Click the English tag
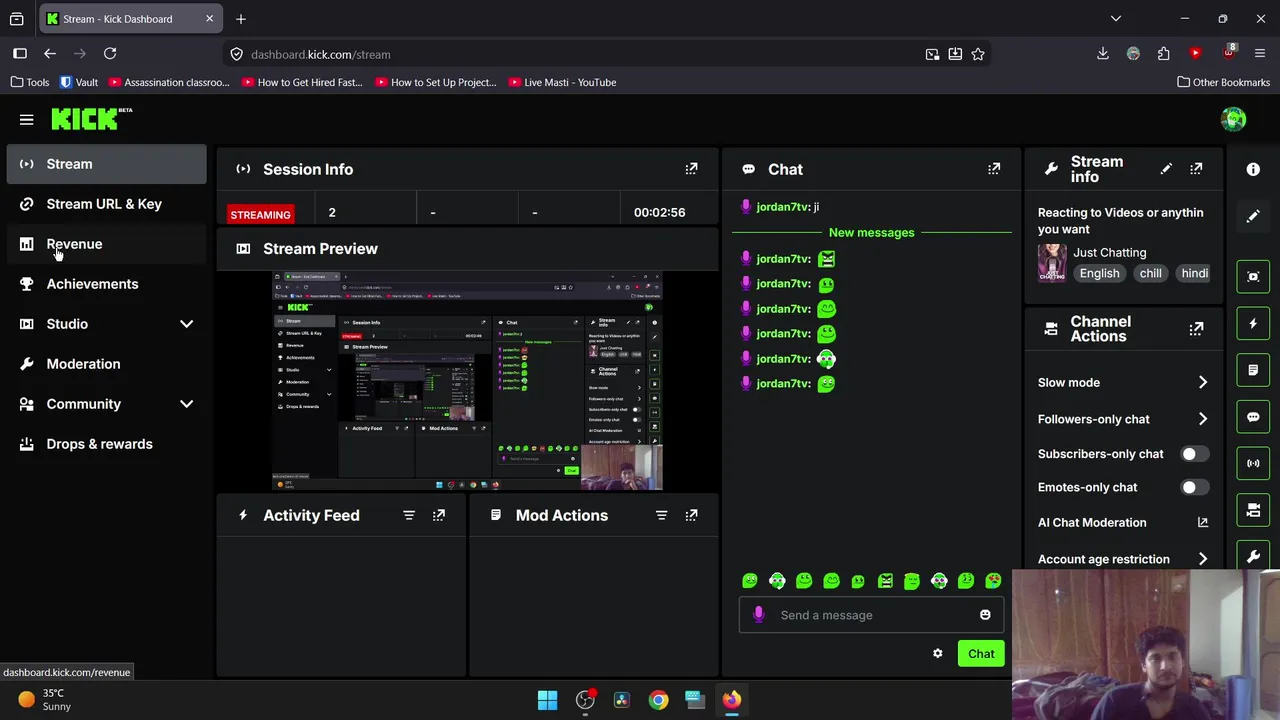This screenshot has height=720, width=1280. (1099, 273)
